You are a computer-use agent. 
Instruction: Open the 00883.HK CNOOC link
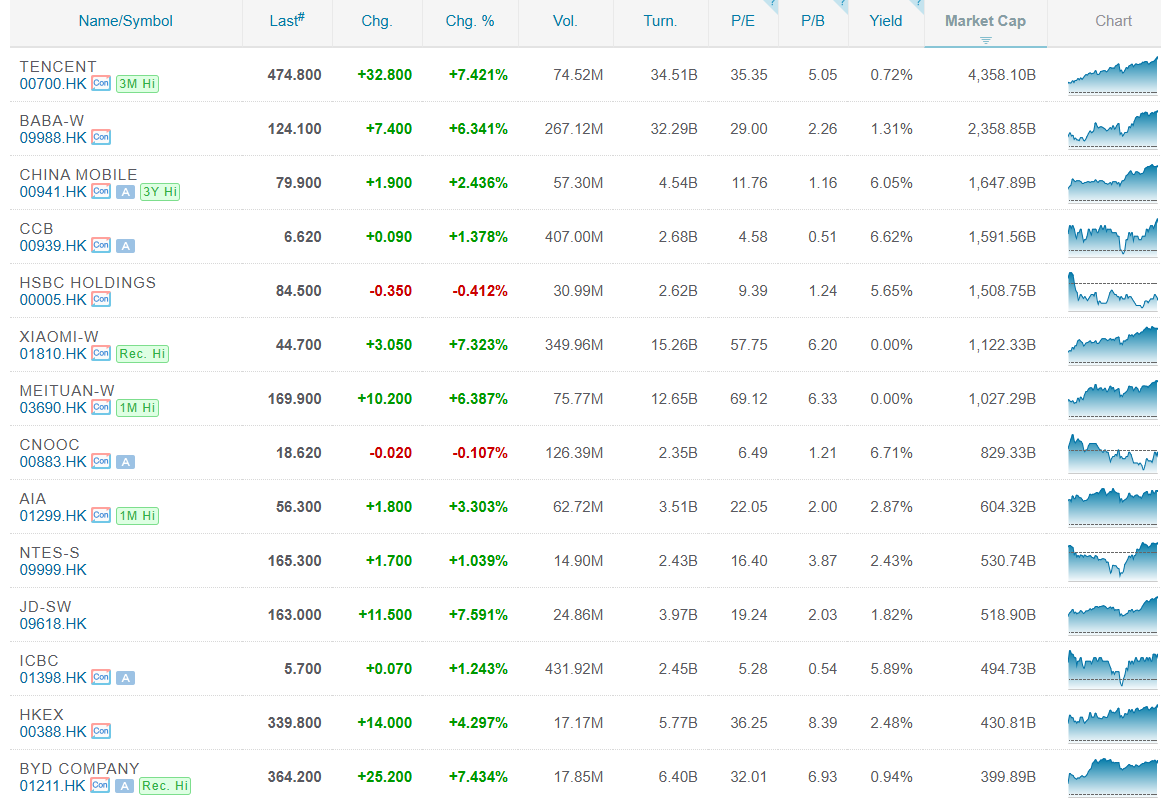click(x=53, y=462)
